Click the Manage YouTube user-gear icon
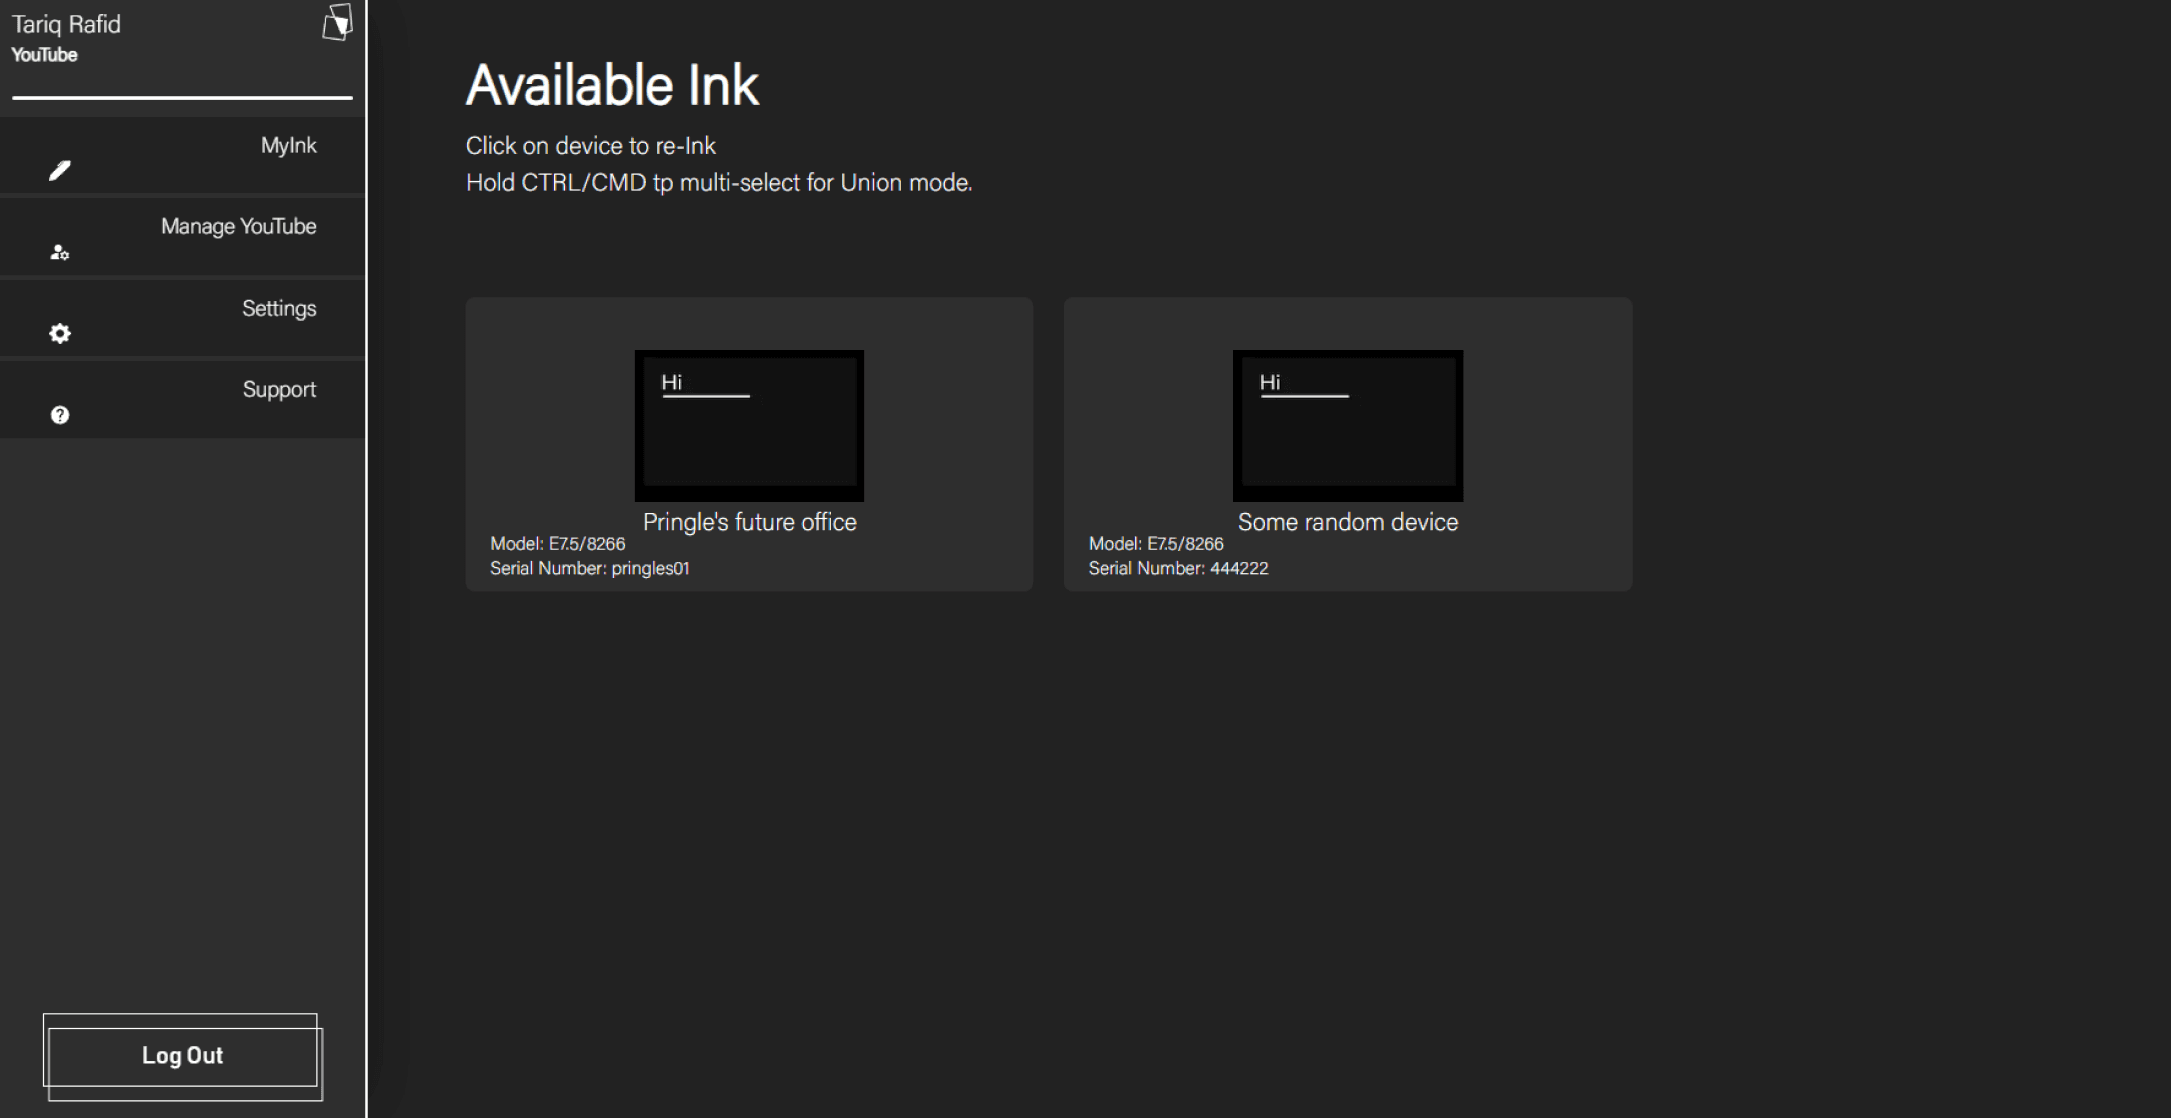The height and width of the screenshot is (1118, 2171). pos(60,253)
